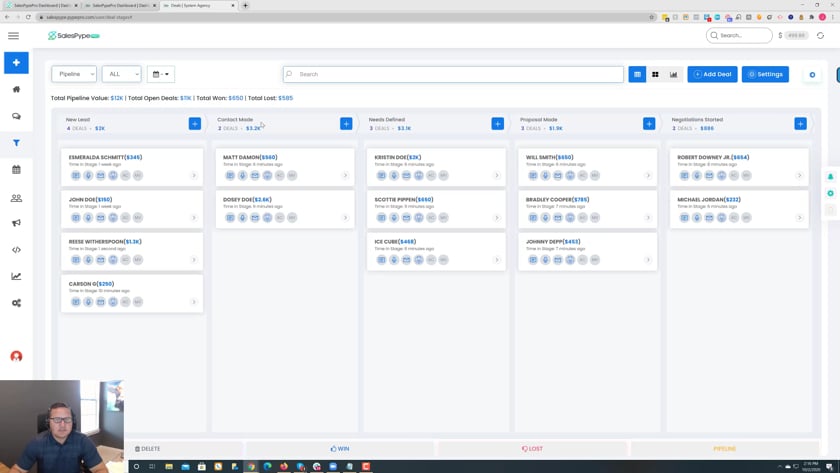Open the calendar date range dropdown
This screenshot has height=473, width=840.
pos(161,74)
